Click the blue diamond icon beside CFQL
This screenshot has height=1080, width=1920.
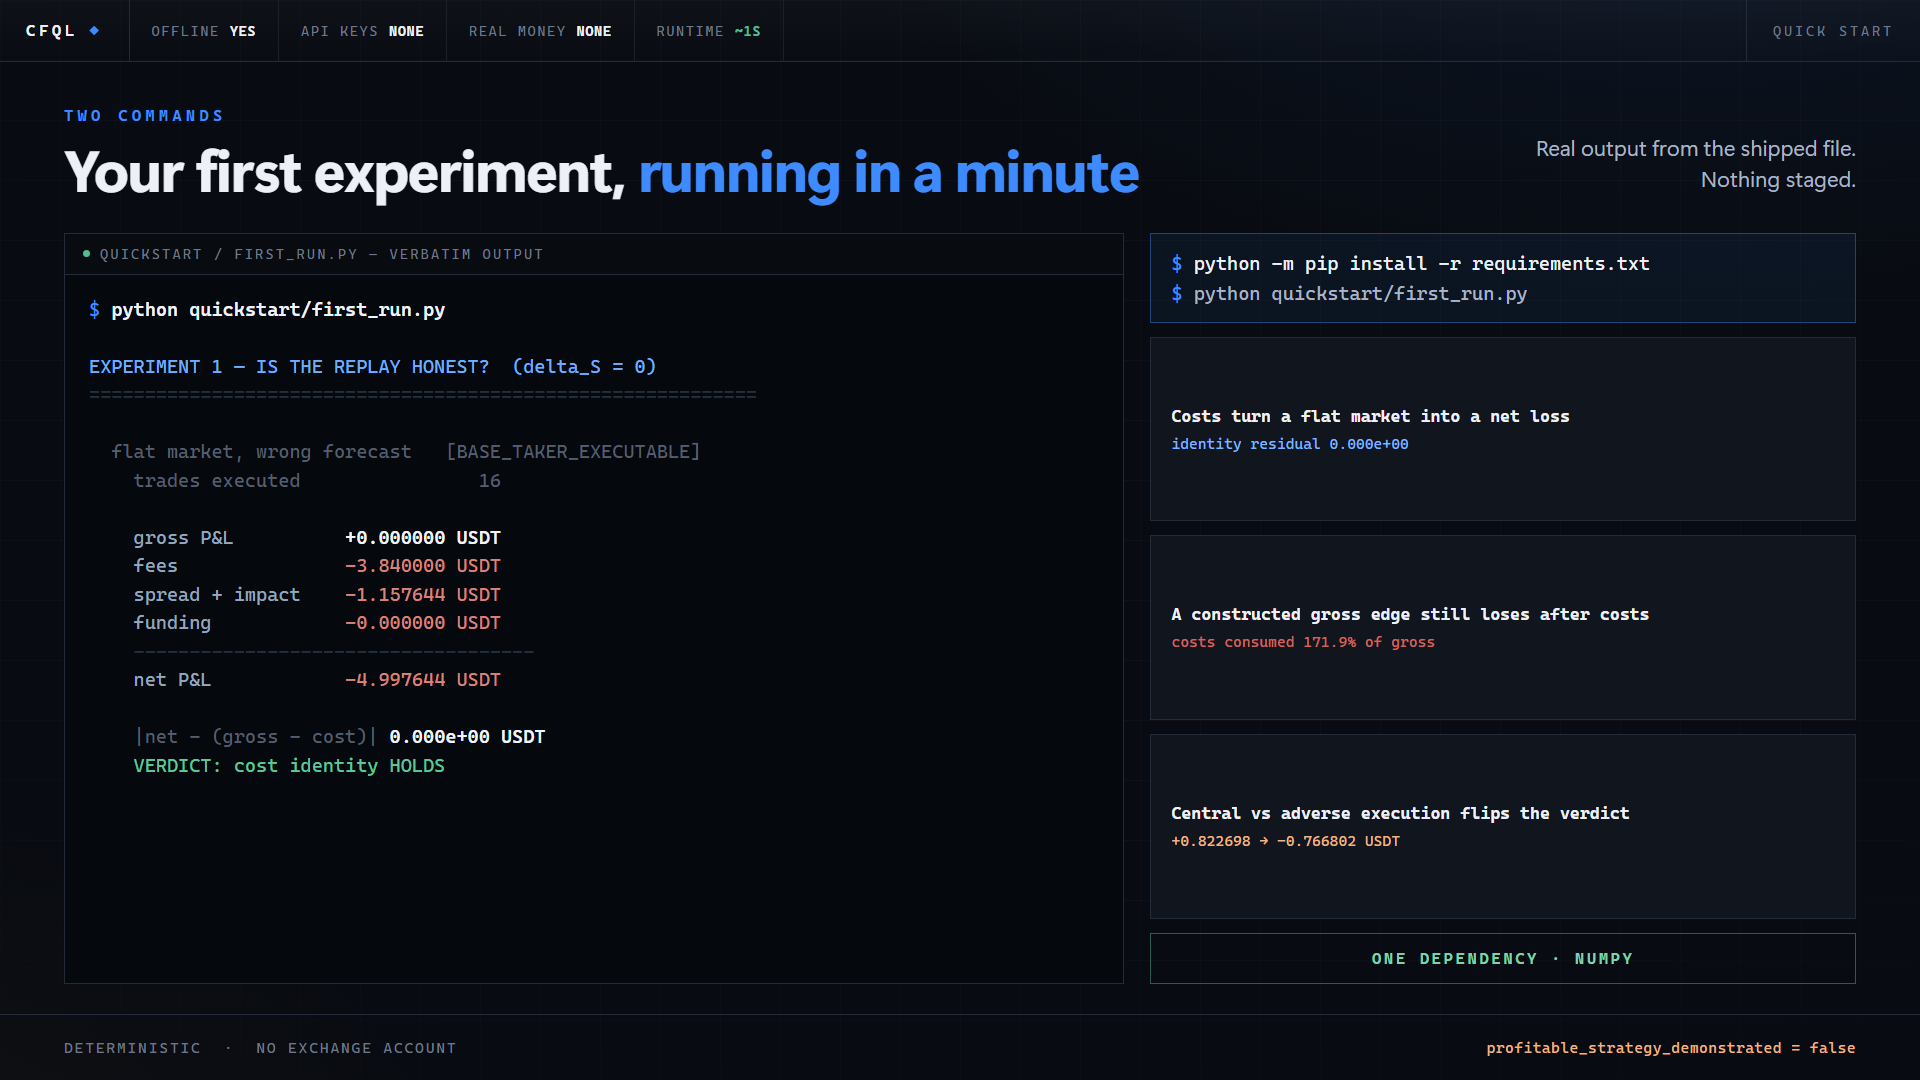[94, 30]
